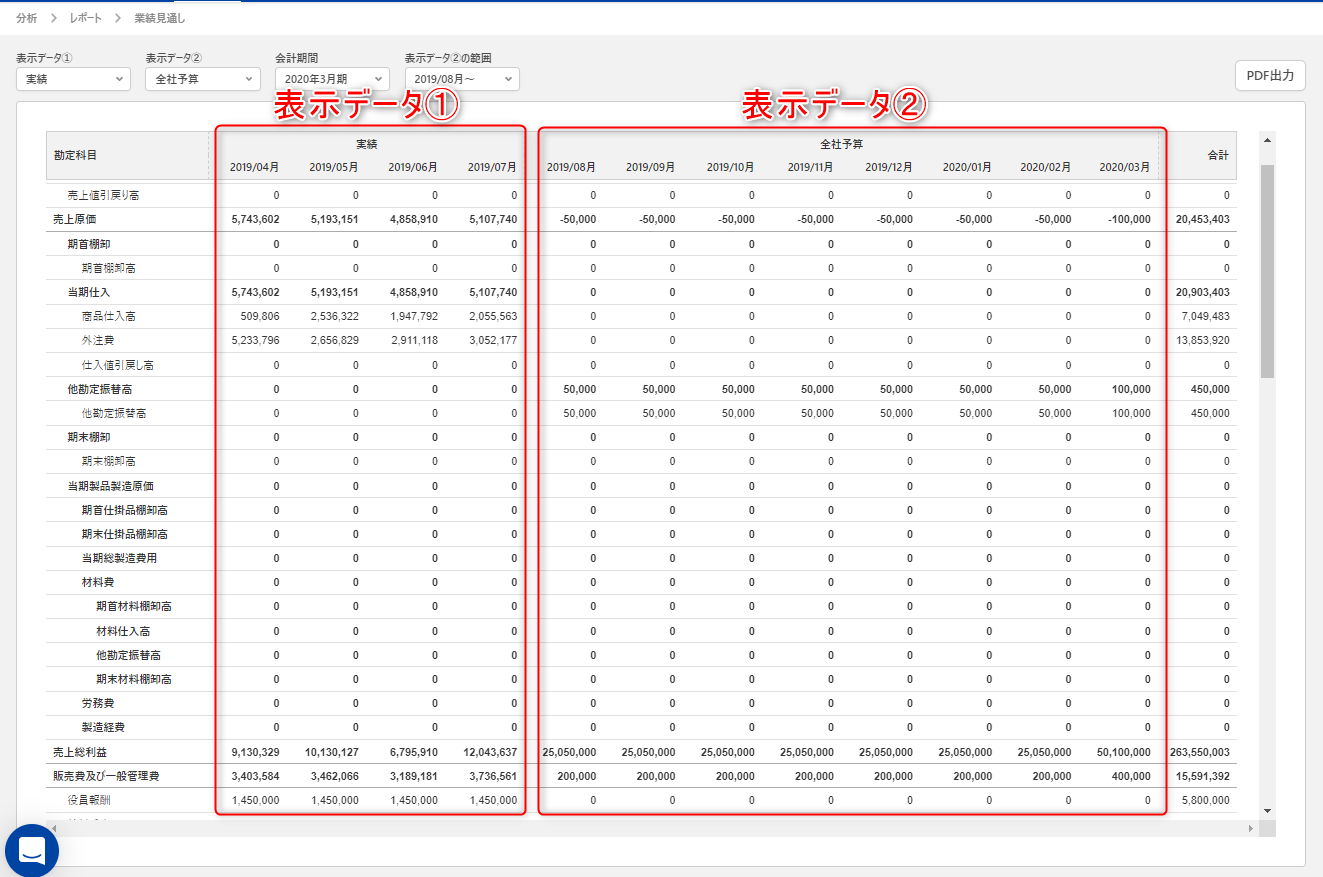Click the horizontal scrollbar left arrow

52,829
